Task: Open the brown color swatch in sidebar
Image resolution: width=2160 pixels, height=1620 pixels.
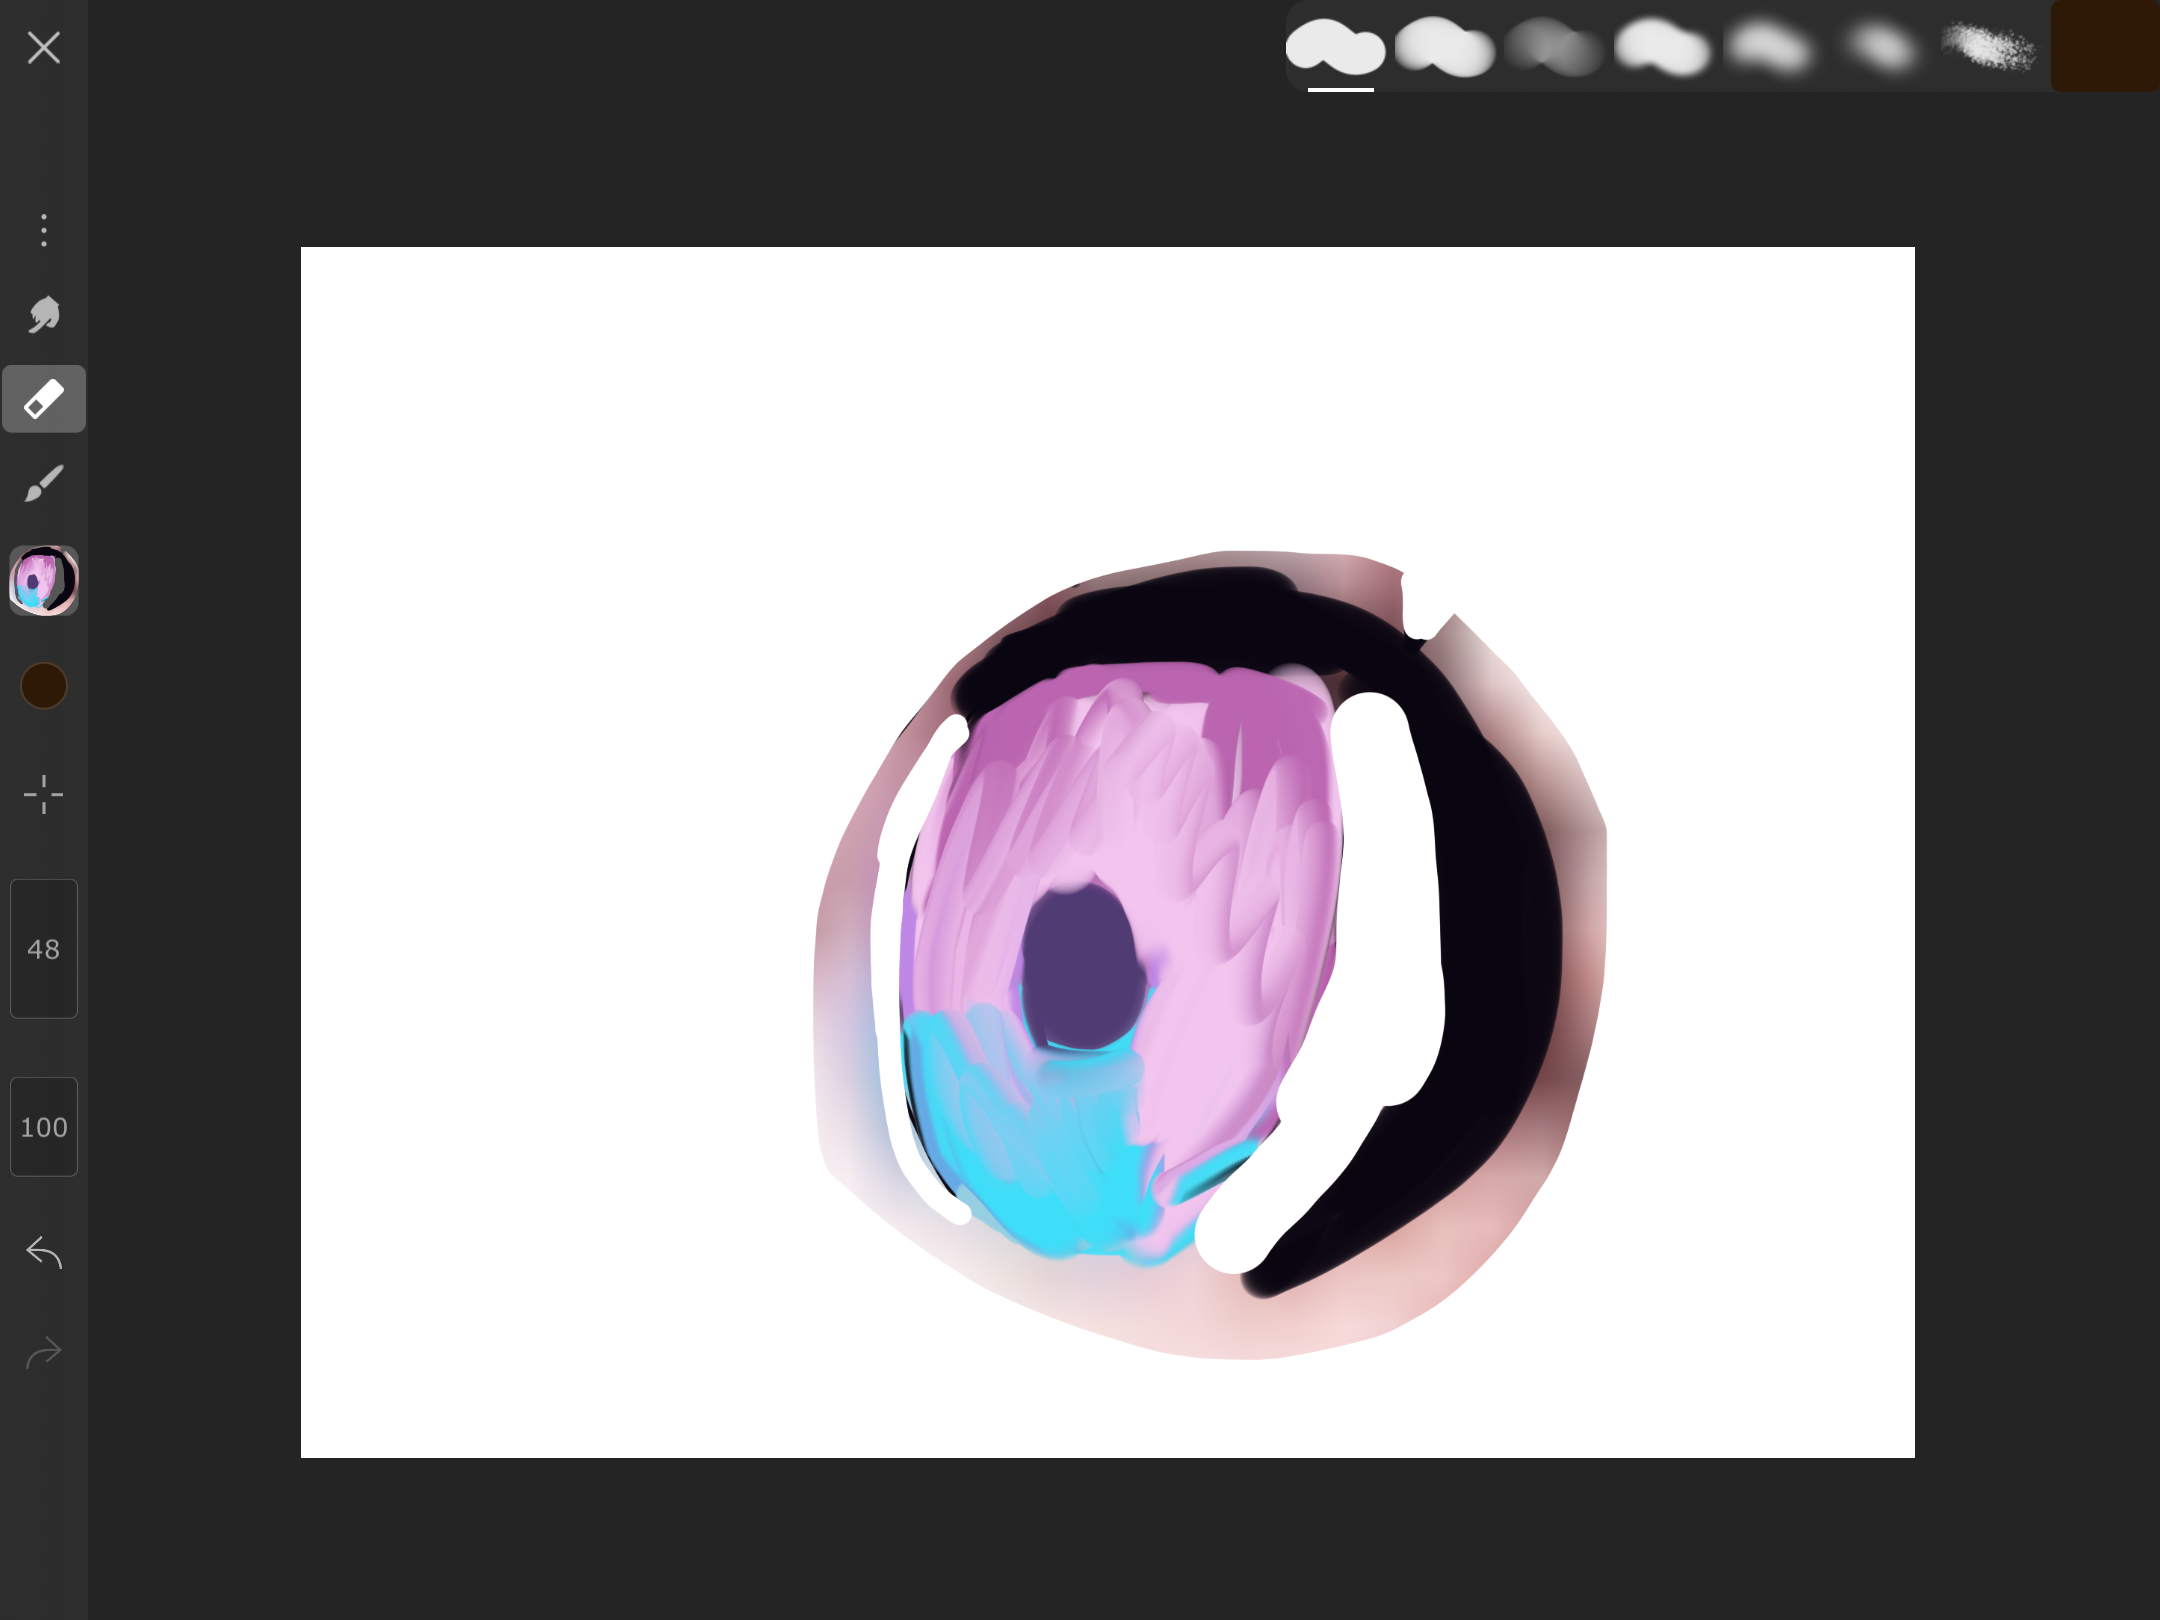Action: pos(43,685)
